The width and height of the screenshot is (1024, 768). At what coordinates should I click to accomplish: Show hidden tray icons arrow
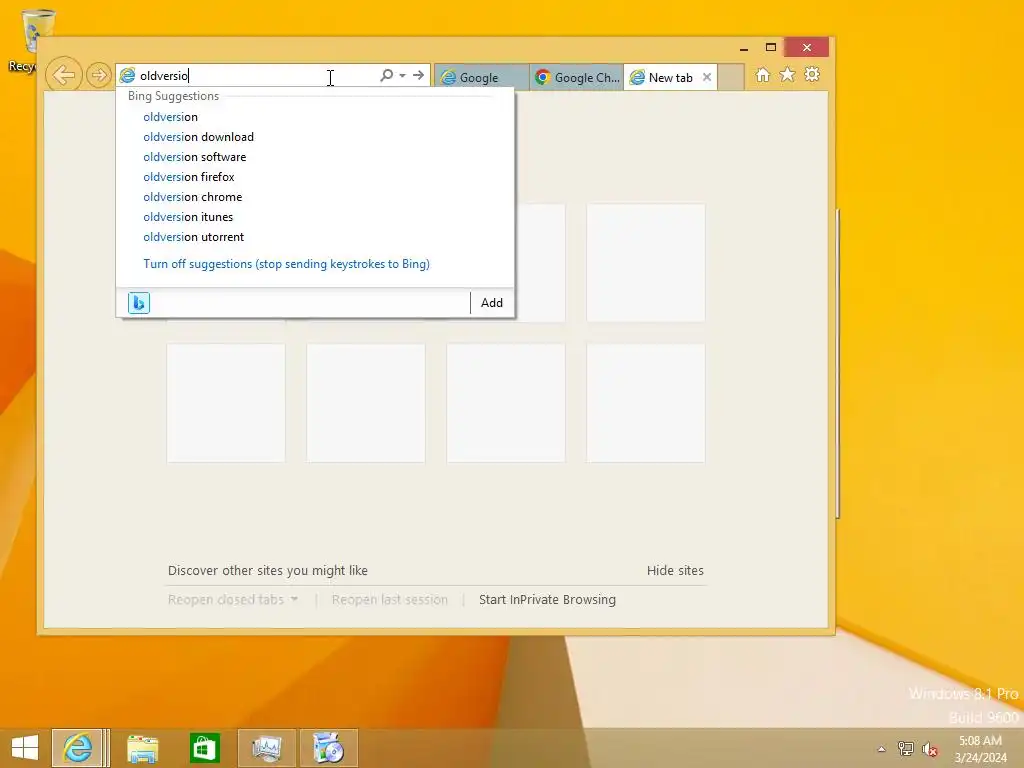coord(882,749)
